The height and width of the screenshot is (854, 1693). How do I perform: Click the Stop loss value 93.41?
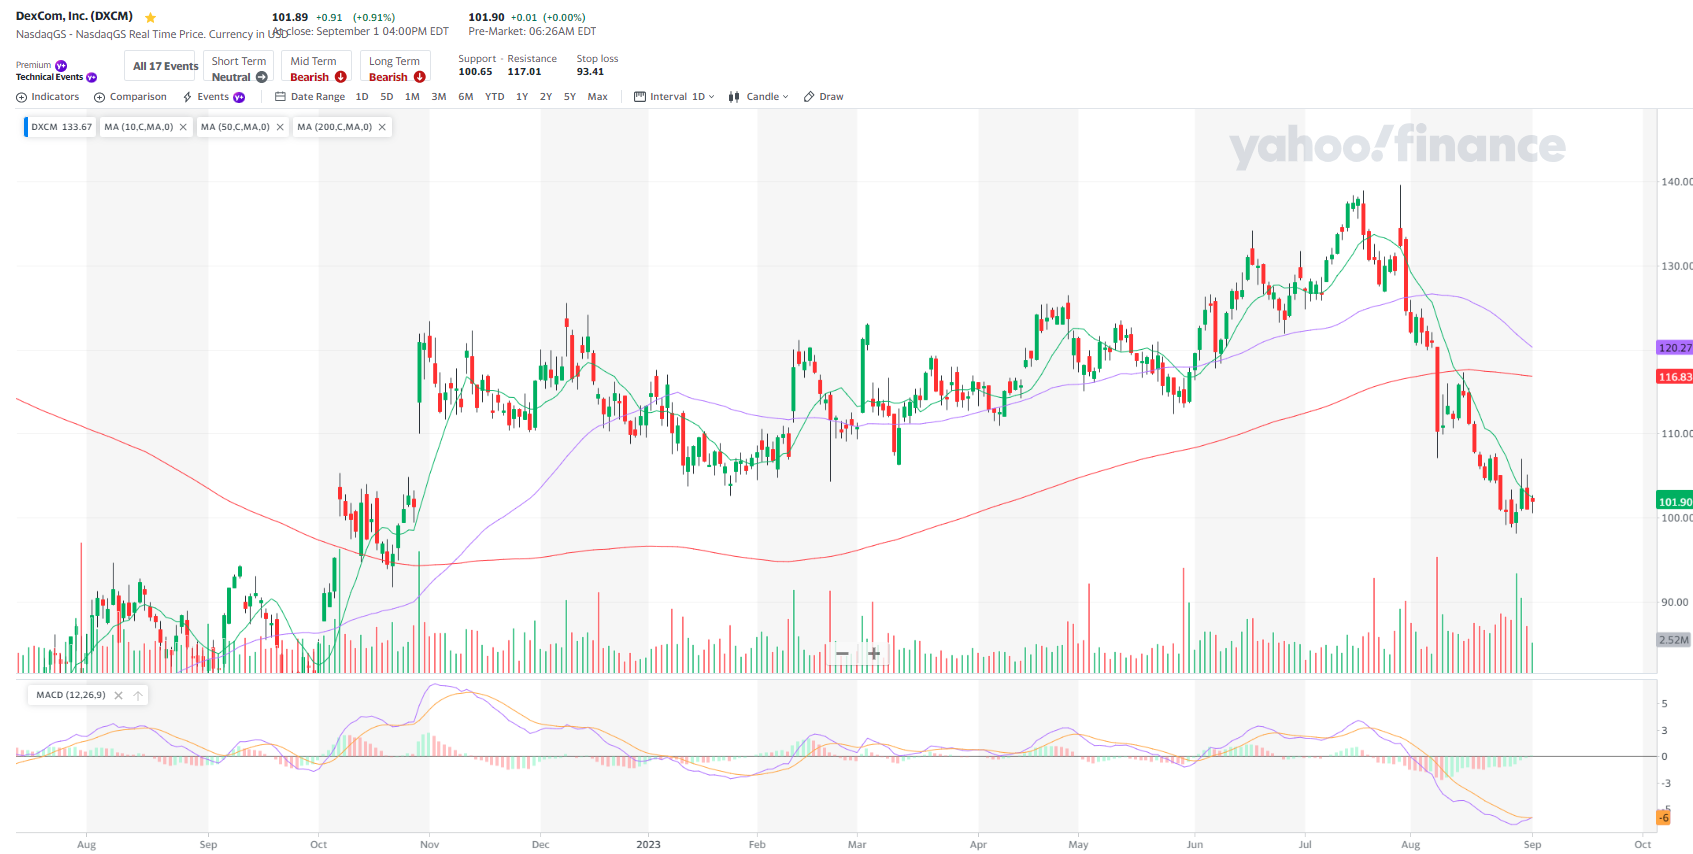590,72
